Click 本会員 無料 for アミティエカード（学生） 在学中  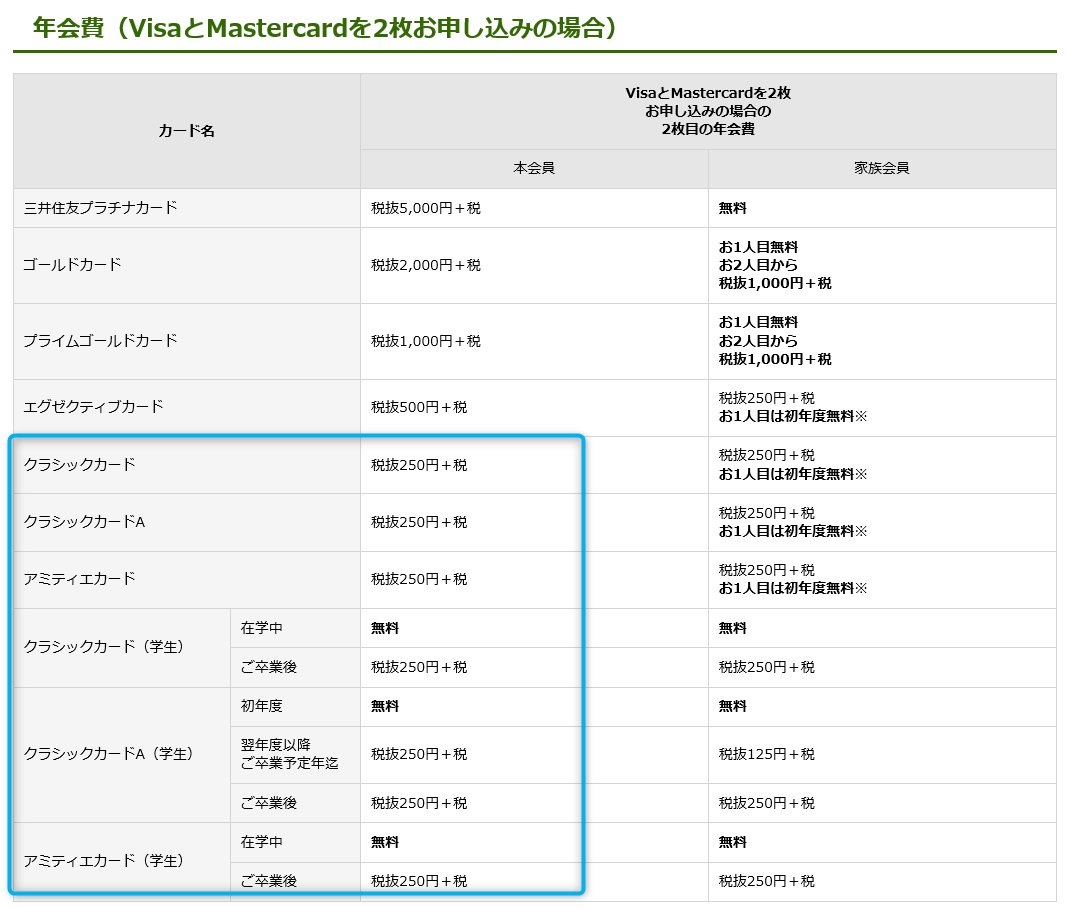384,843
